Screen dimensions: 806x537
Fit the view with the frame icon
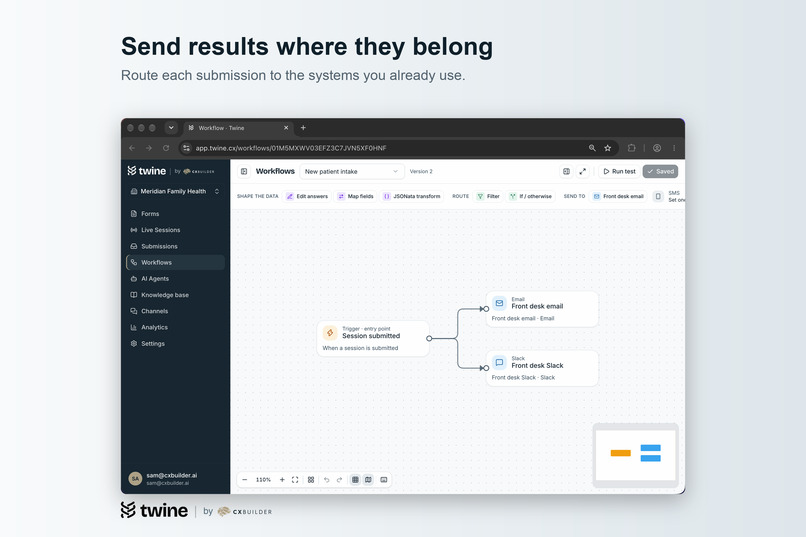pyautogui.click(x=295, y=480)
